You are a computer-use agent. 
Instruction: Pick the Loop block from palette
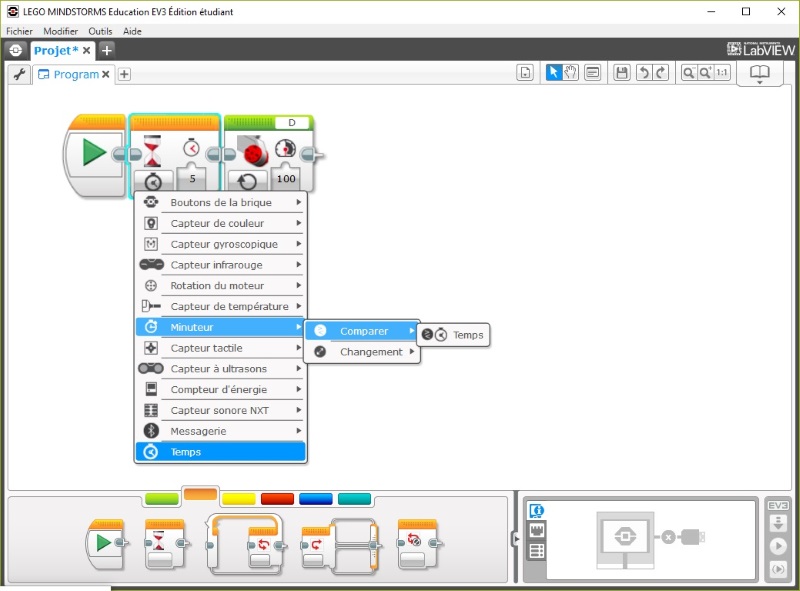245,544
